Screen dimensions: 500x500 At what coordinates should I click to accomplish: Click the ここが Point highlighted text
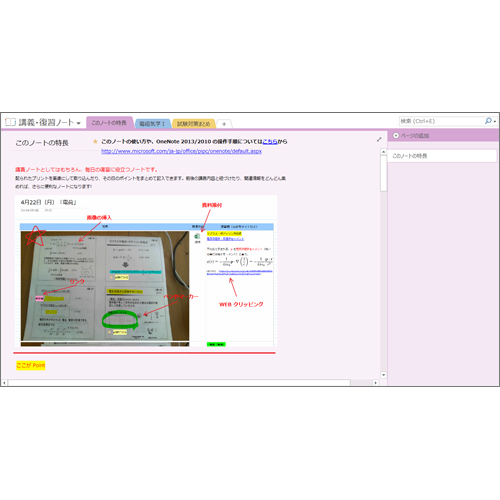[x=31, y=365]
